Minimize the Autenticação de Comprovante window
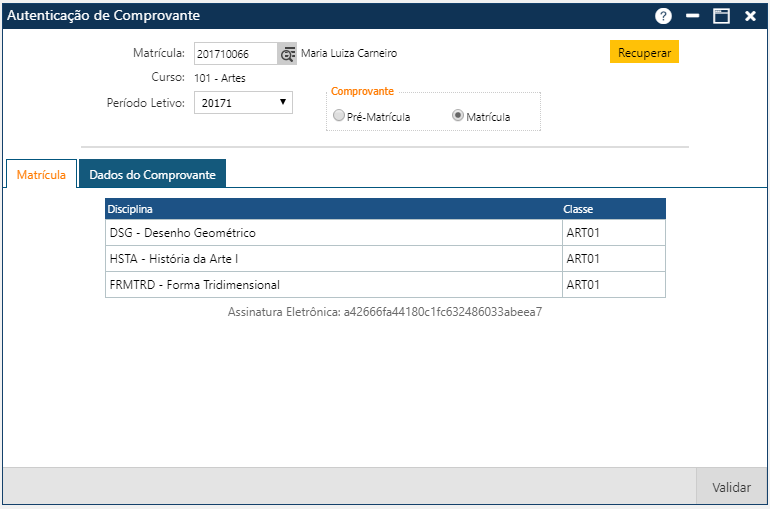The height and width of the screenshot is (509, 770). (692, 16)
